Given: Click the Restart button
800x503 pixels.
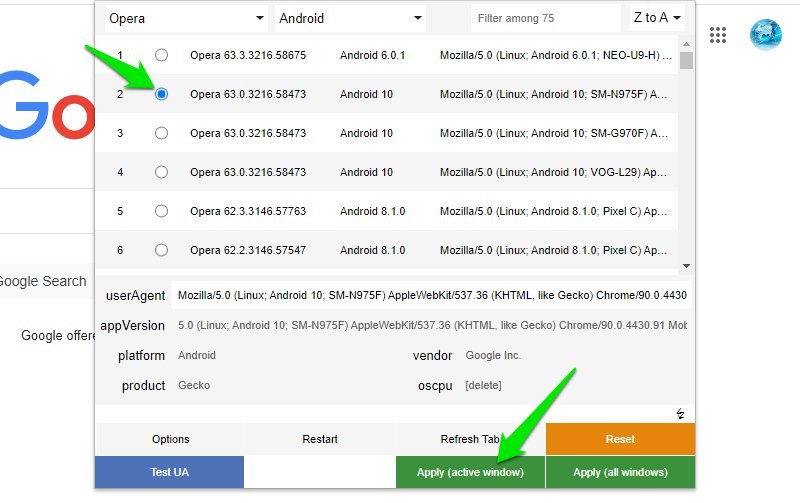Looking at the screenshot, I should [x=320, y=439].
